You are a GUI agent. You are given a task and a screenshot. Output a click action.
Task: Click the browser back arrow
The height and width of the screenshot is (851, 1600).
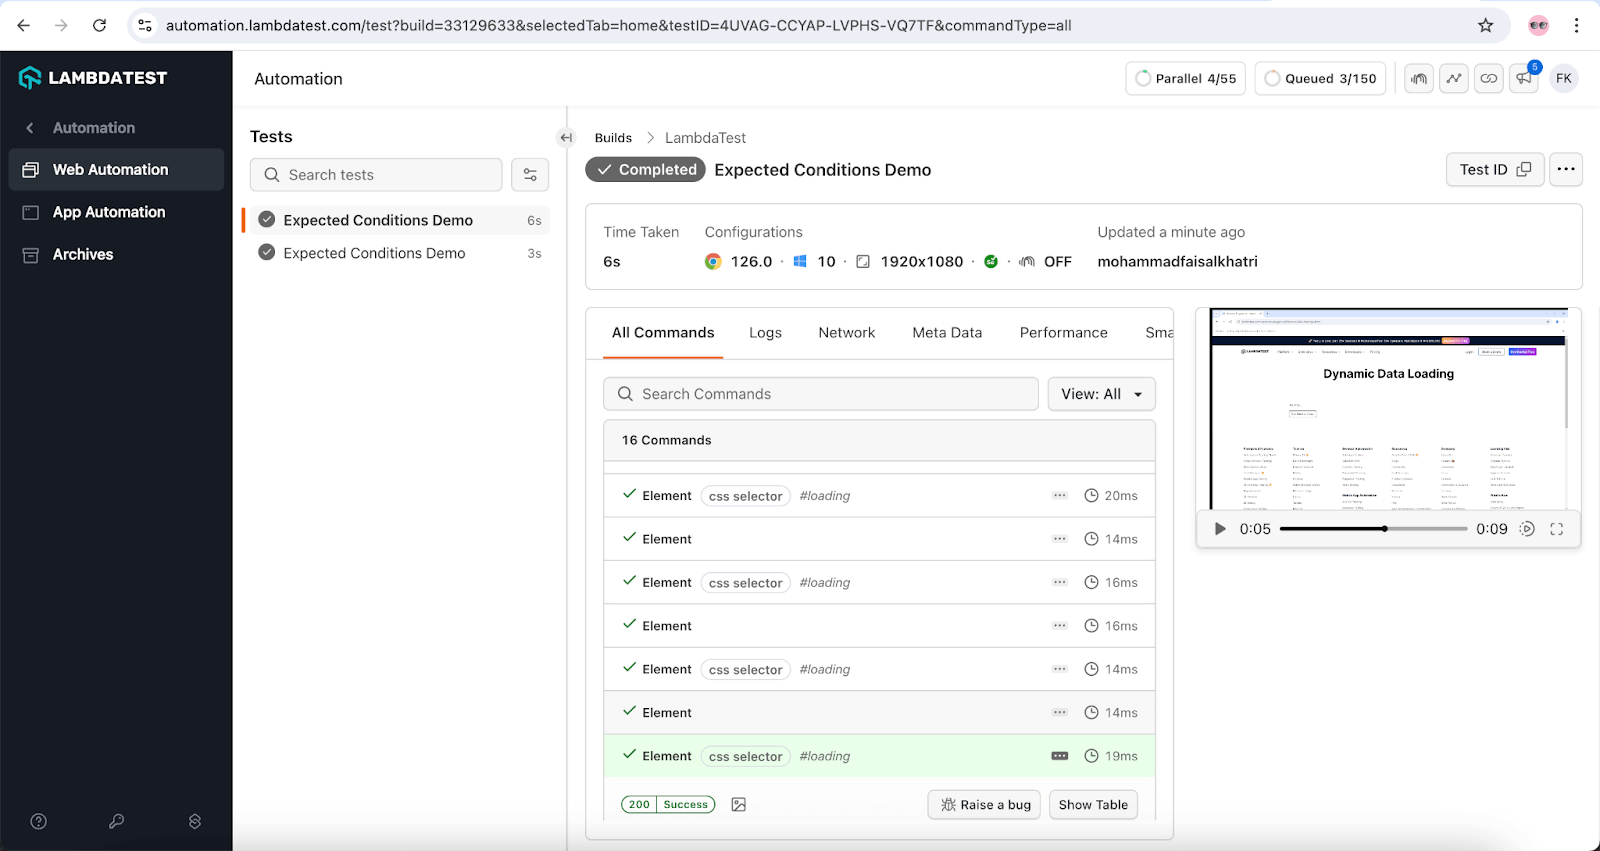[24, 25]
